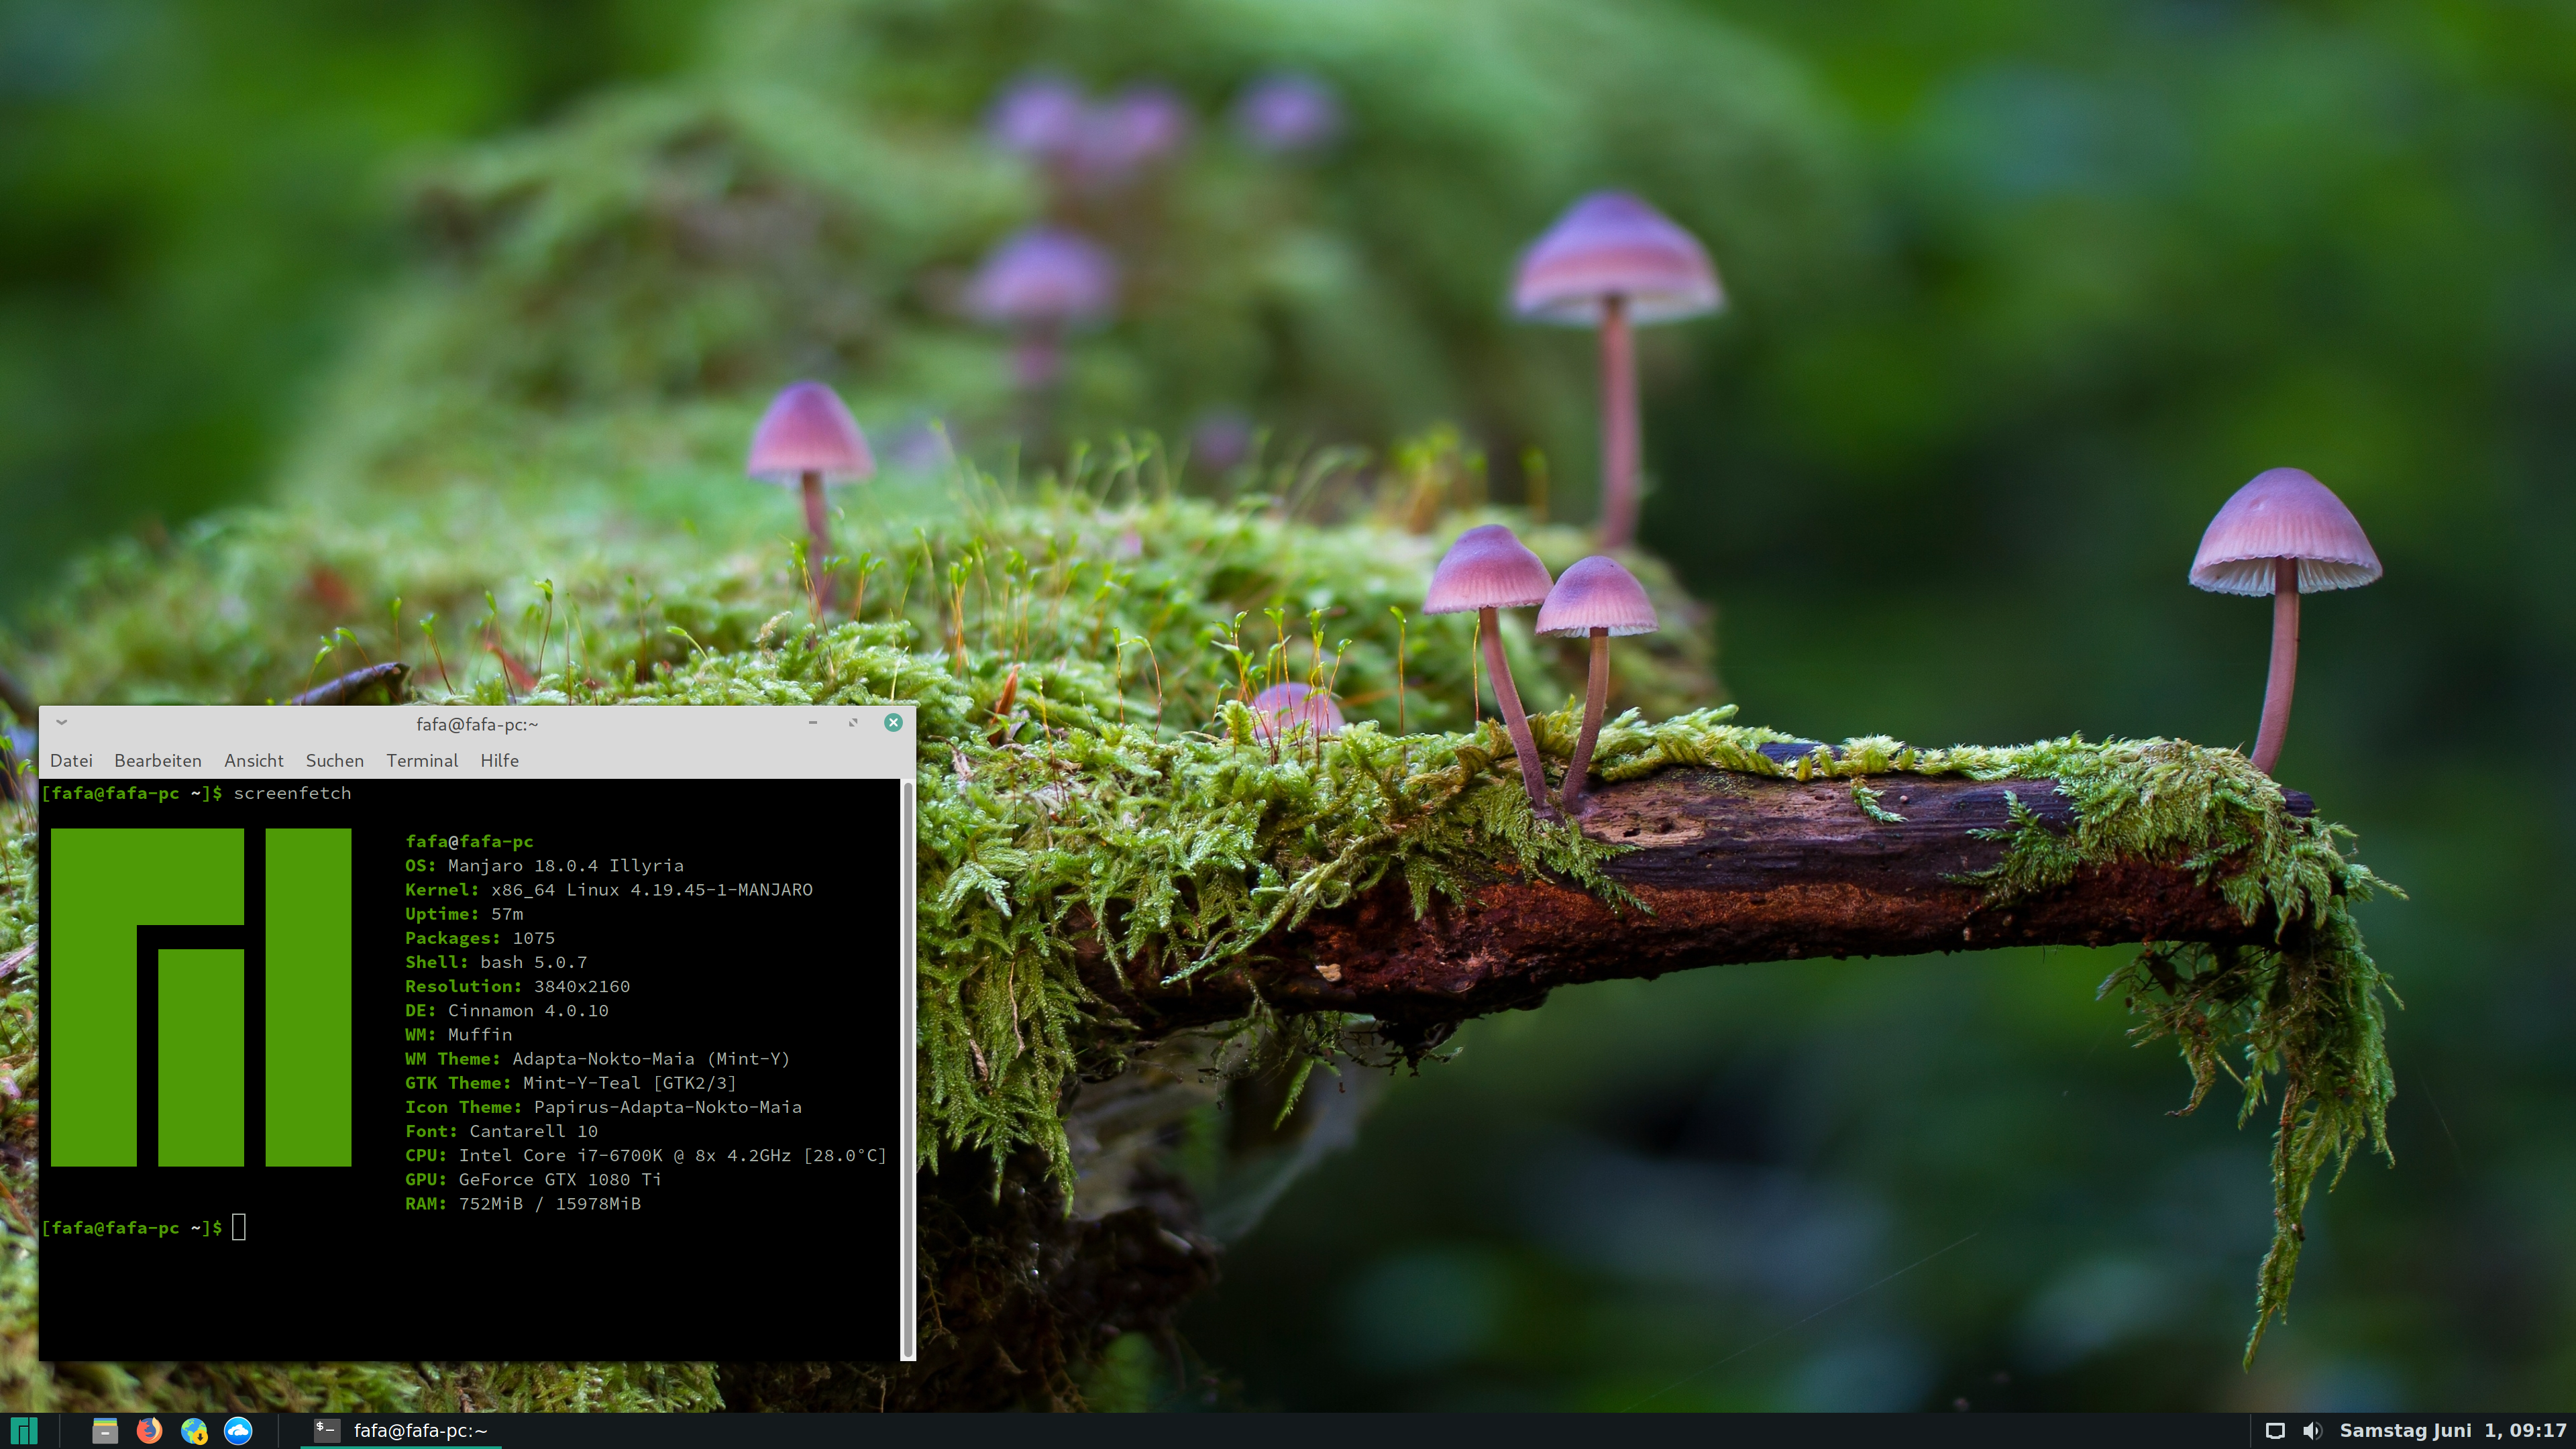Click the minimize button on the terminal
This screenshot has height=1449, width=2576.
pos(812,722)
